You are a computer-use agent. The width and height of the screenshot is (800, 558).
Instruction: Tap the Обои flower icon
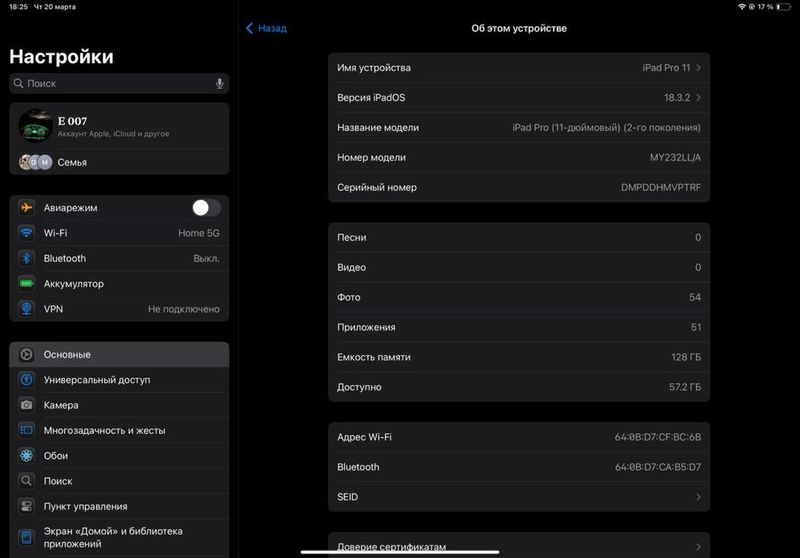click(x=27, y=455)
